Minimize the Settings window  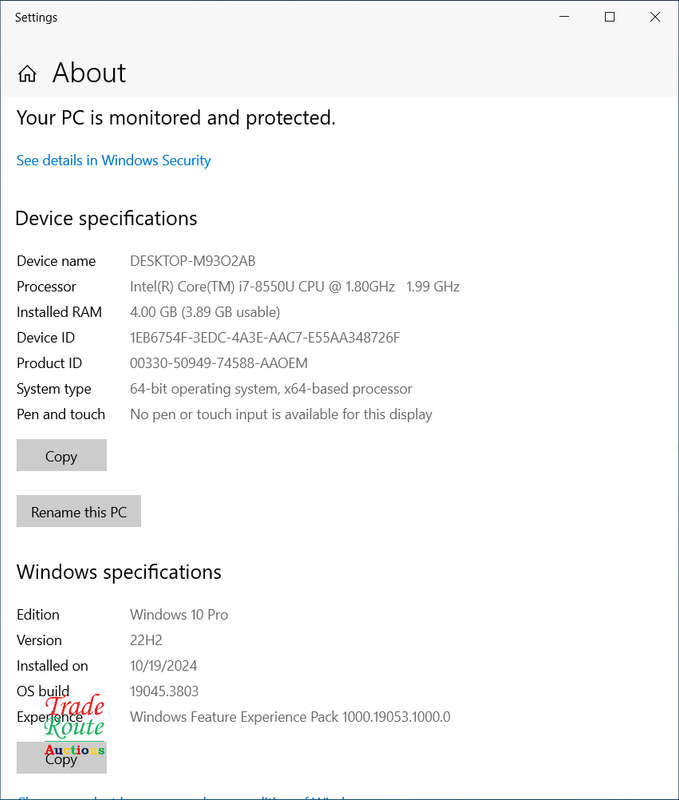[564, 17]
